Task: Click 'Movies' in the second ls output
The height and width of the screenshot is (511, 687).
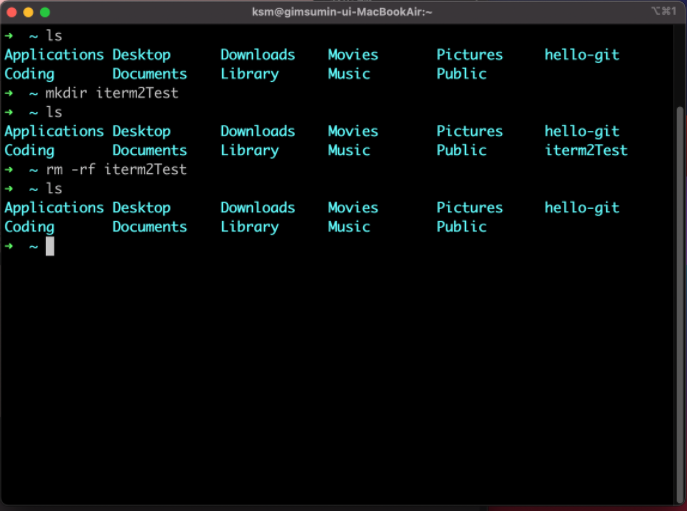Action: click(353, 131)
